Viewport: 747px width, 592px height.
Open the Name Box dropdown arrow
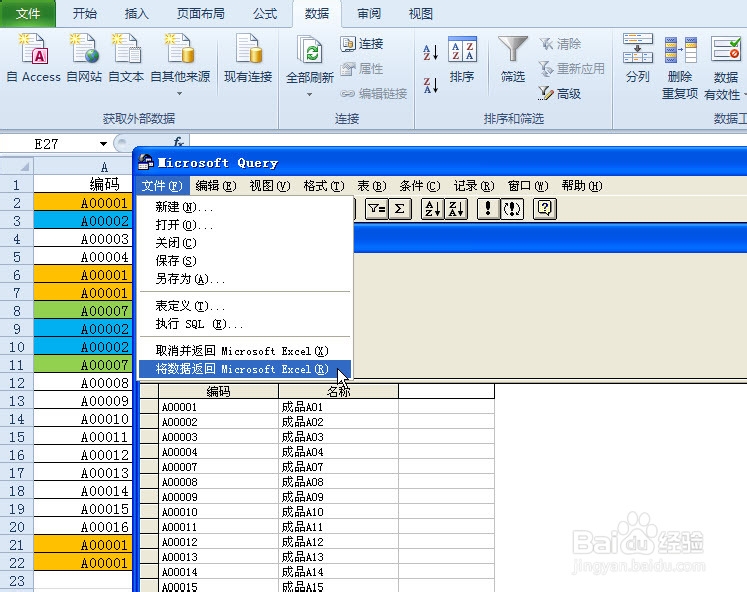pyautogui.click(x=103, y=144)
